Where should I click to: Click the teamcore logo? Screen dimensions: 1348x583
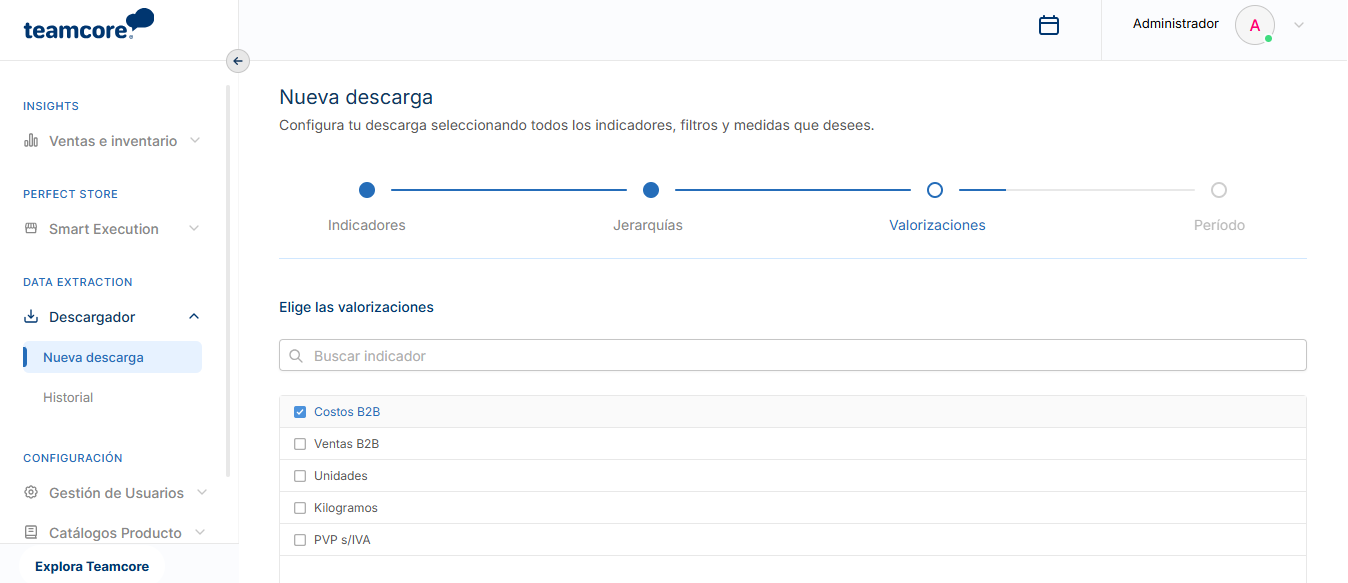point(88,25)
